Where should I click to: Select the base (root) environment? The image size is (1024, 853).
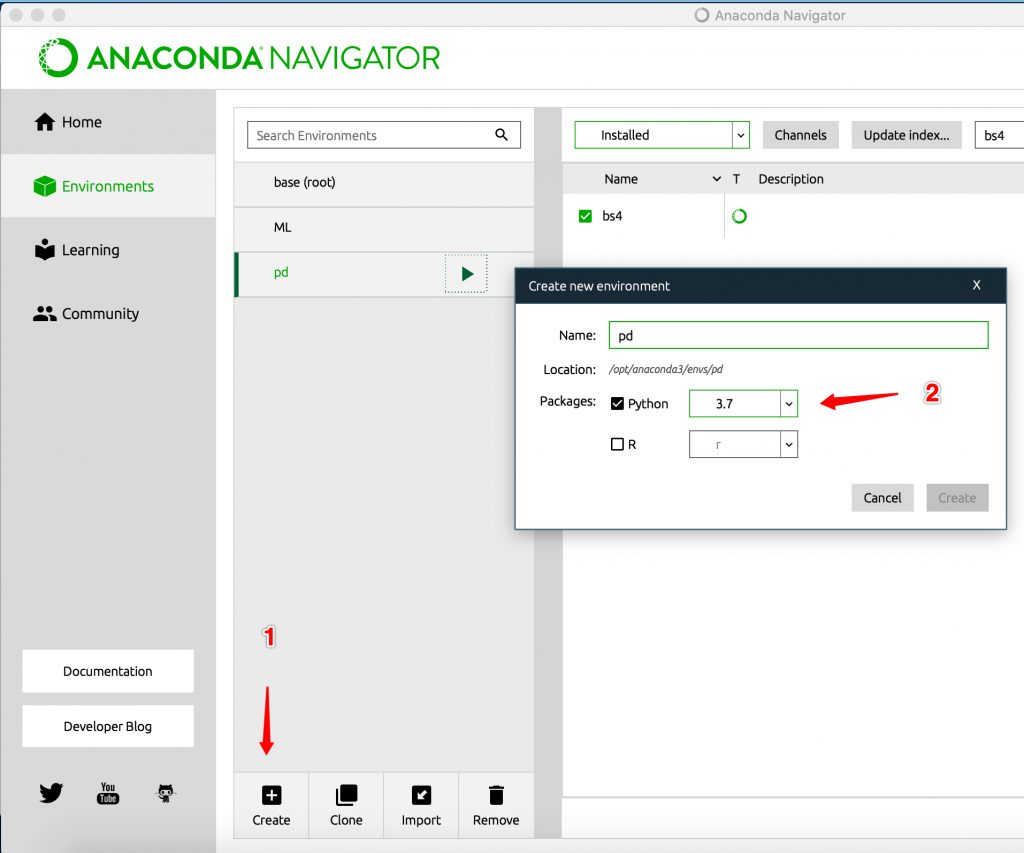pos(384,185)
